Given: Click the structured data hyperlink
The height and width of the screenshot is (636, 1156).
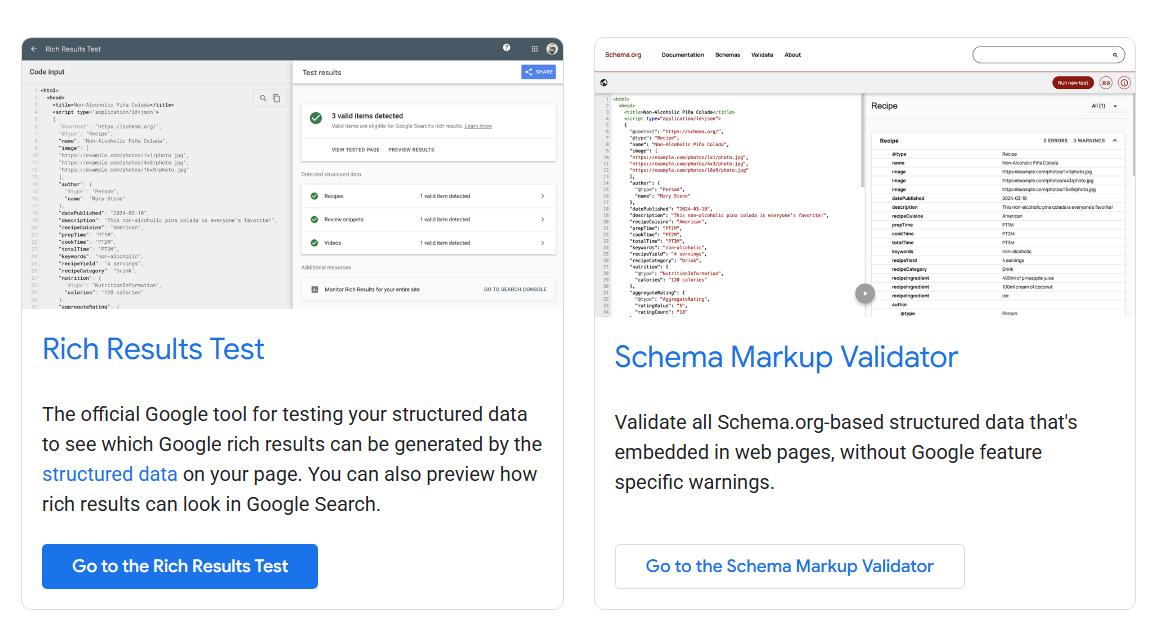Looking at the screenshot, I should [110, 473].
